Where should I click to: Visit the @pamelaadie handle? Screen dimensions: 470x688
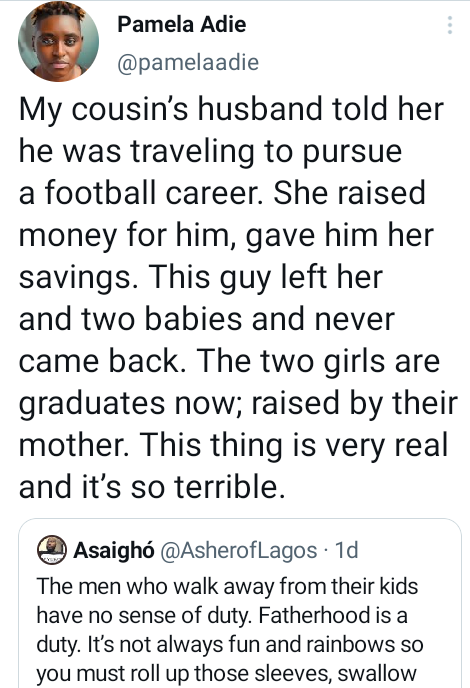tap(188, 62)
